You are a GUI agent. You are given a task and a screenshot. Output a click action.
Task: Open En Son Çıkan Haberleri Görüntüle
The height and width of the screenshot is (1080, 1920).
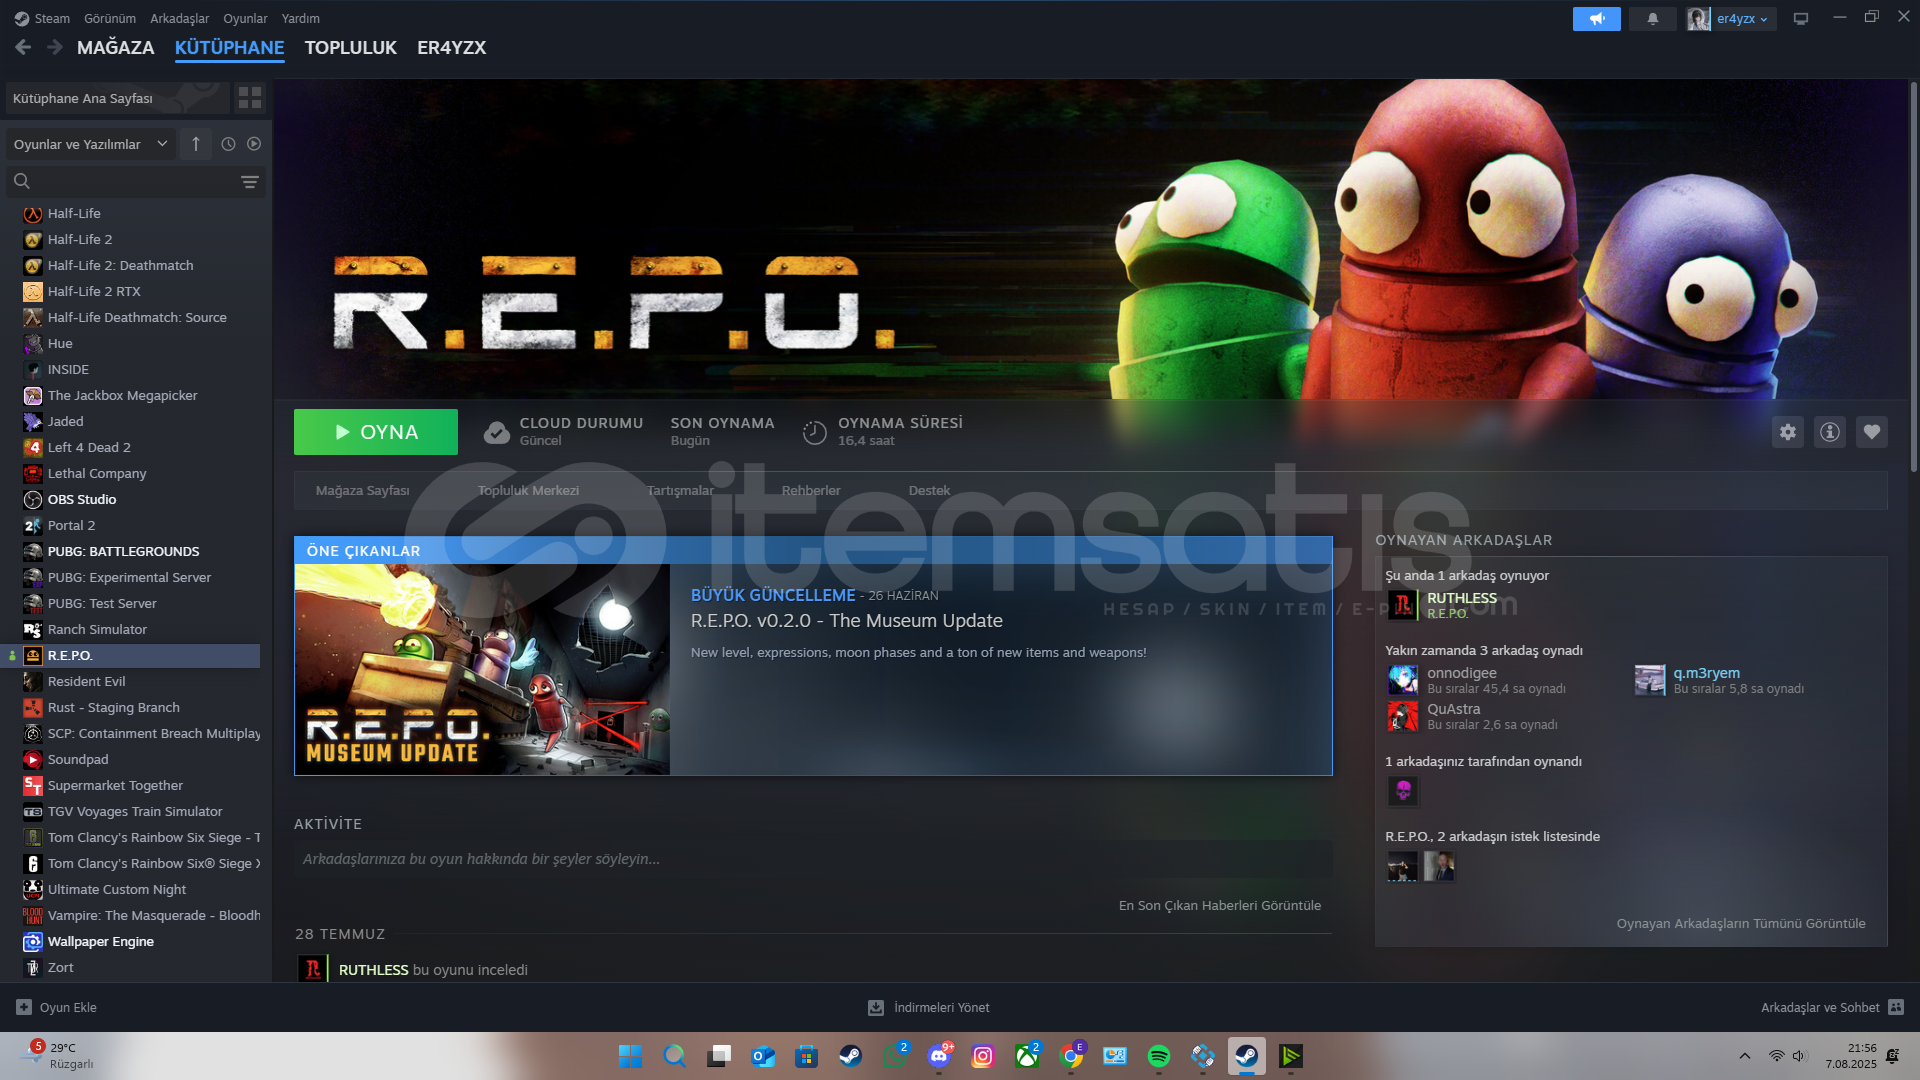[1219, 905]
